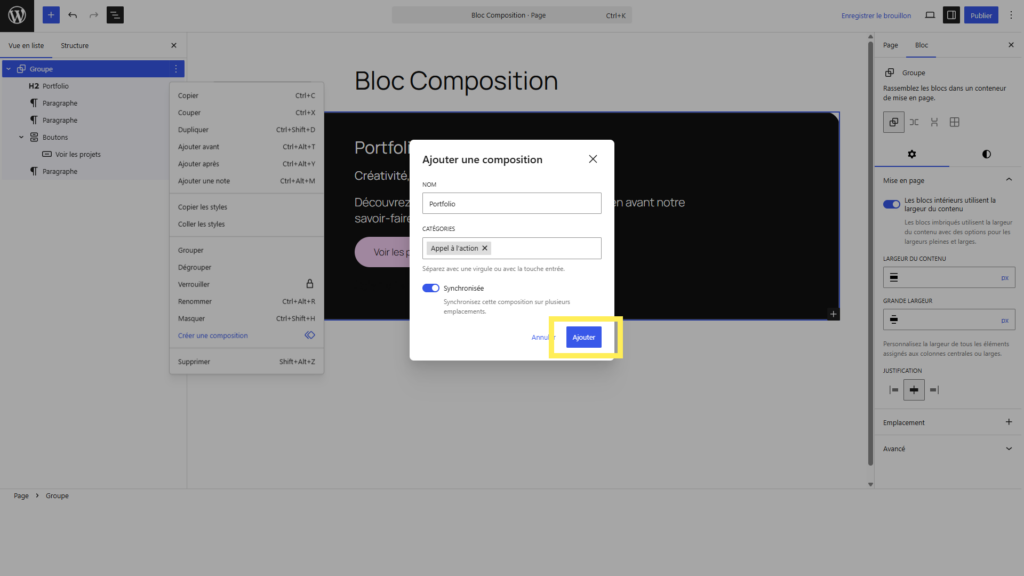Screen dimensions: 1024x576
Task: Choose Ajouter une note menu entry
Action: coord(246,181)
